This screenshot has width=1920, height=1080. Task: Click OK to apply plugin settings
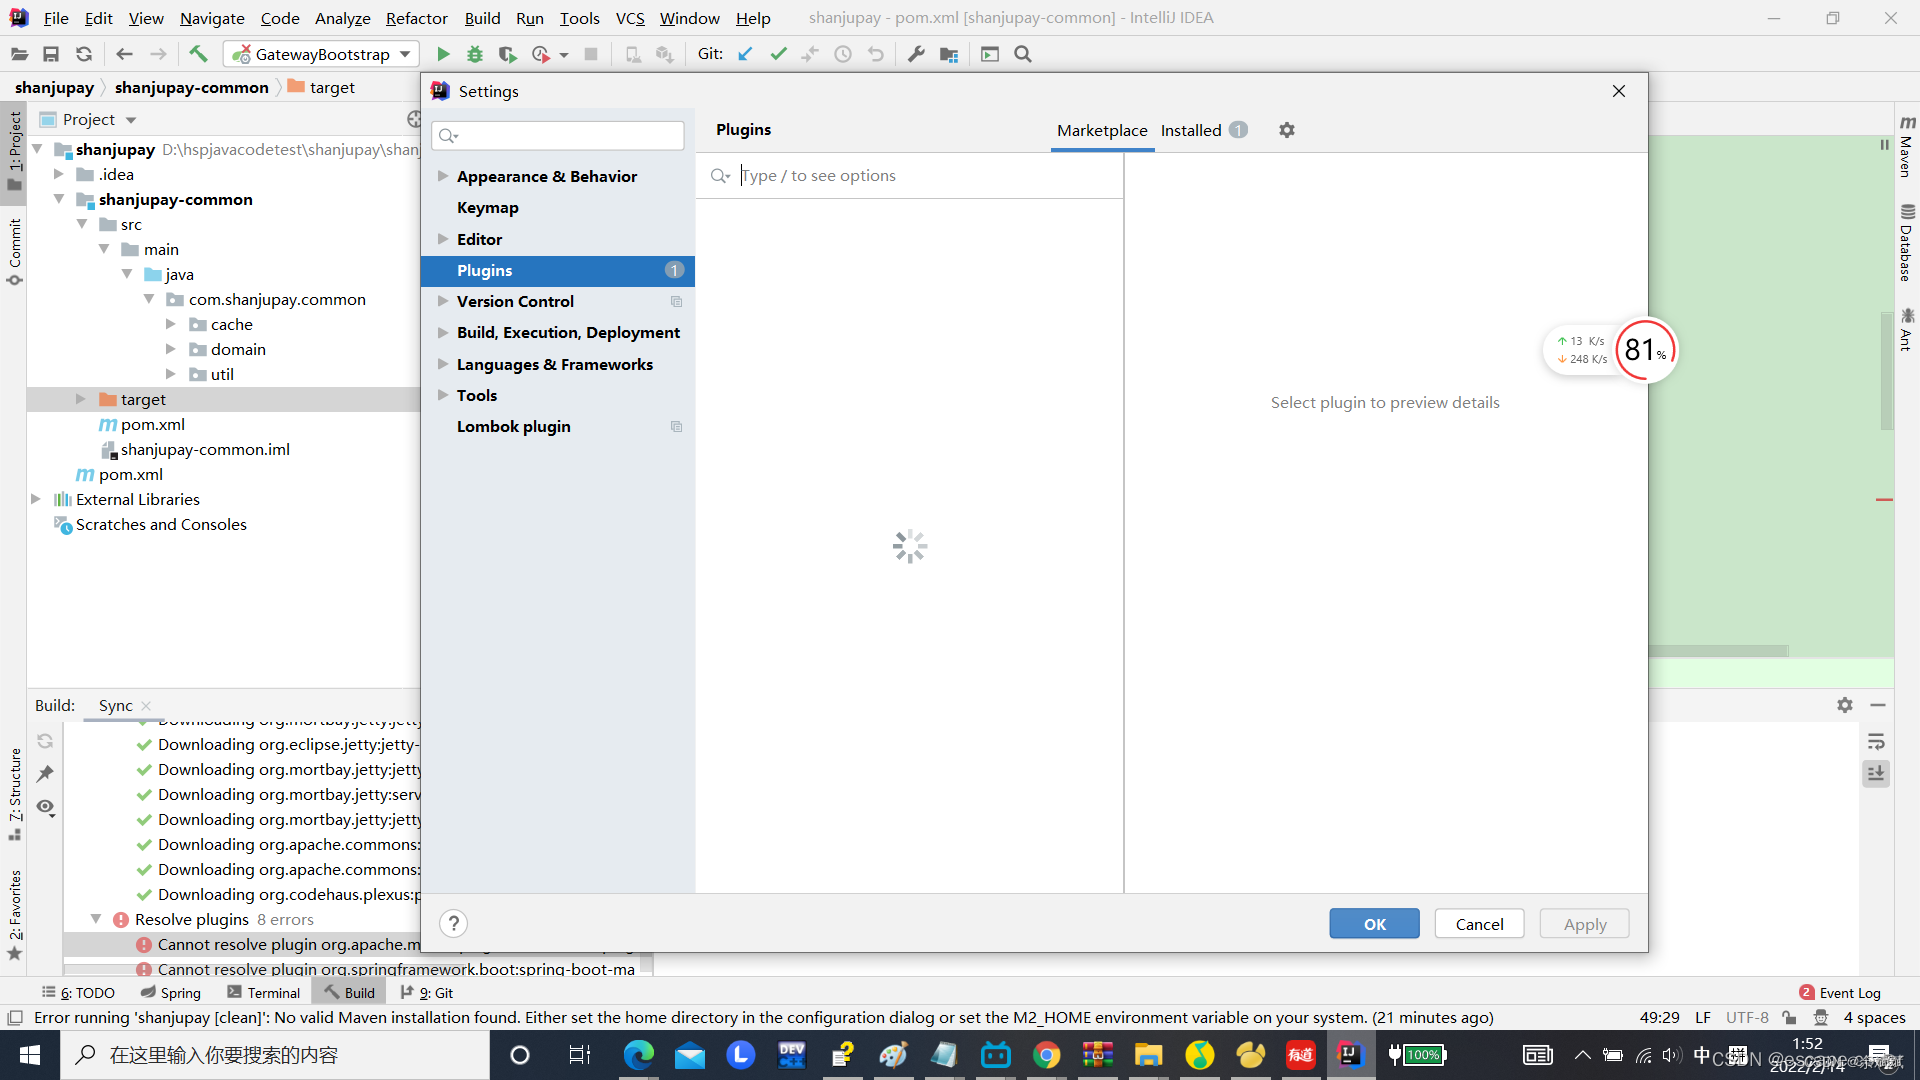click(1373, 923)
